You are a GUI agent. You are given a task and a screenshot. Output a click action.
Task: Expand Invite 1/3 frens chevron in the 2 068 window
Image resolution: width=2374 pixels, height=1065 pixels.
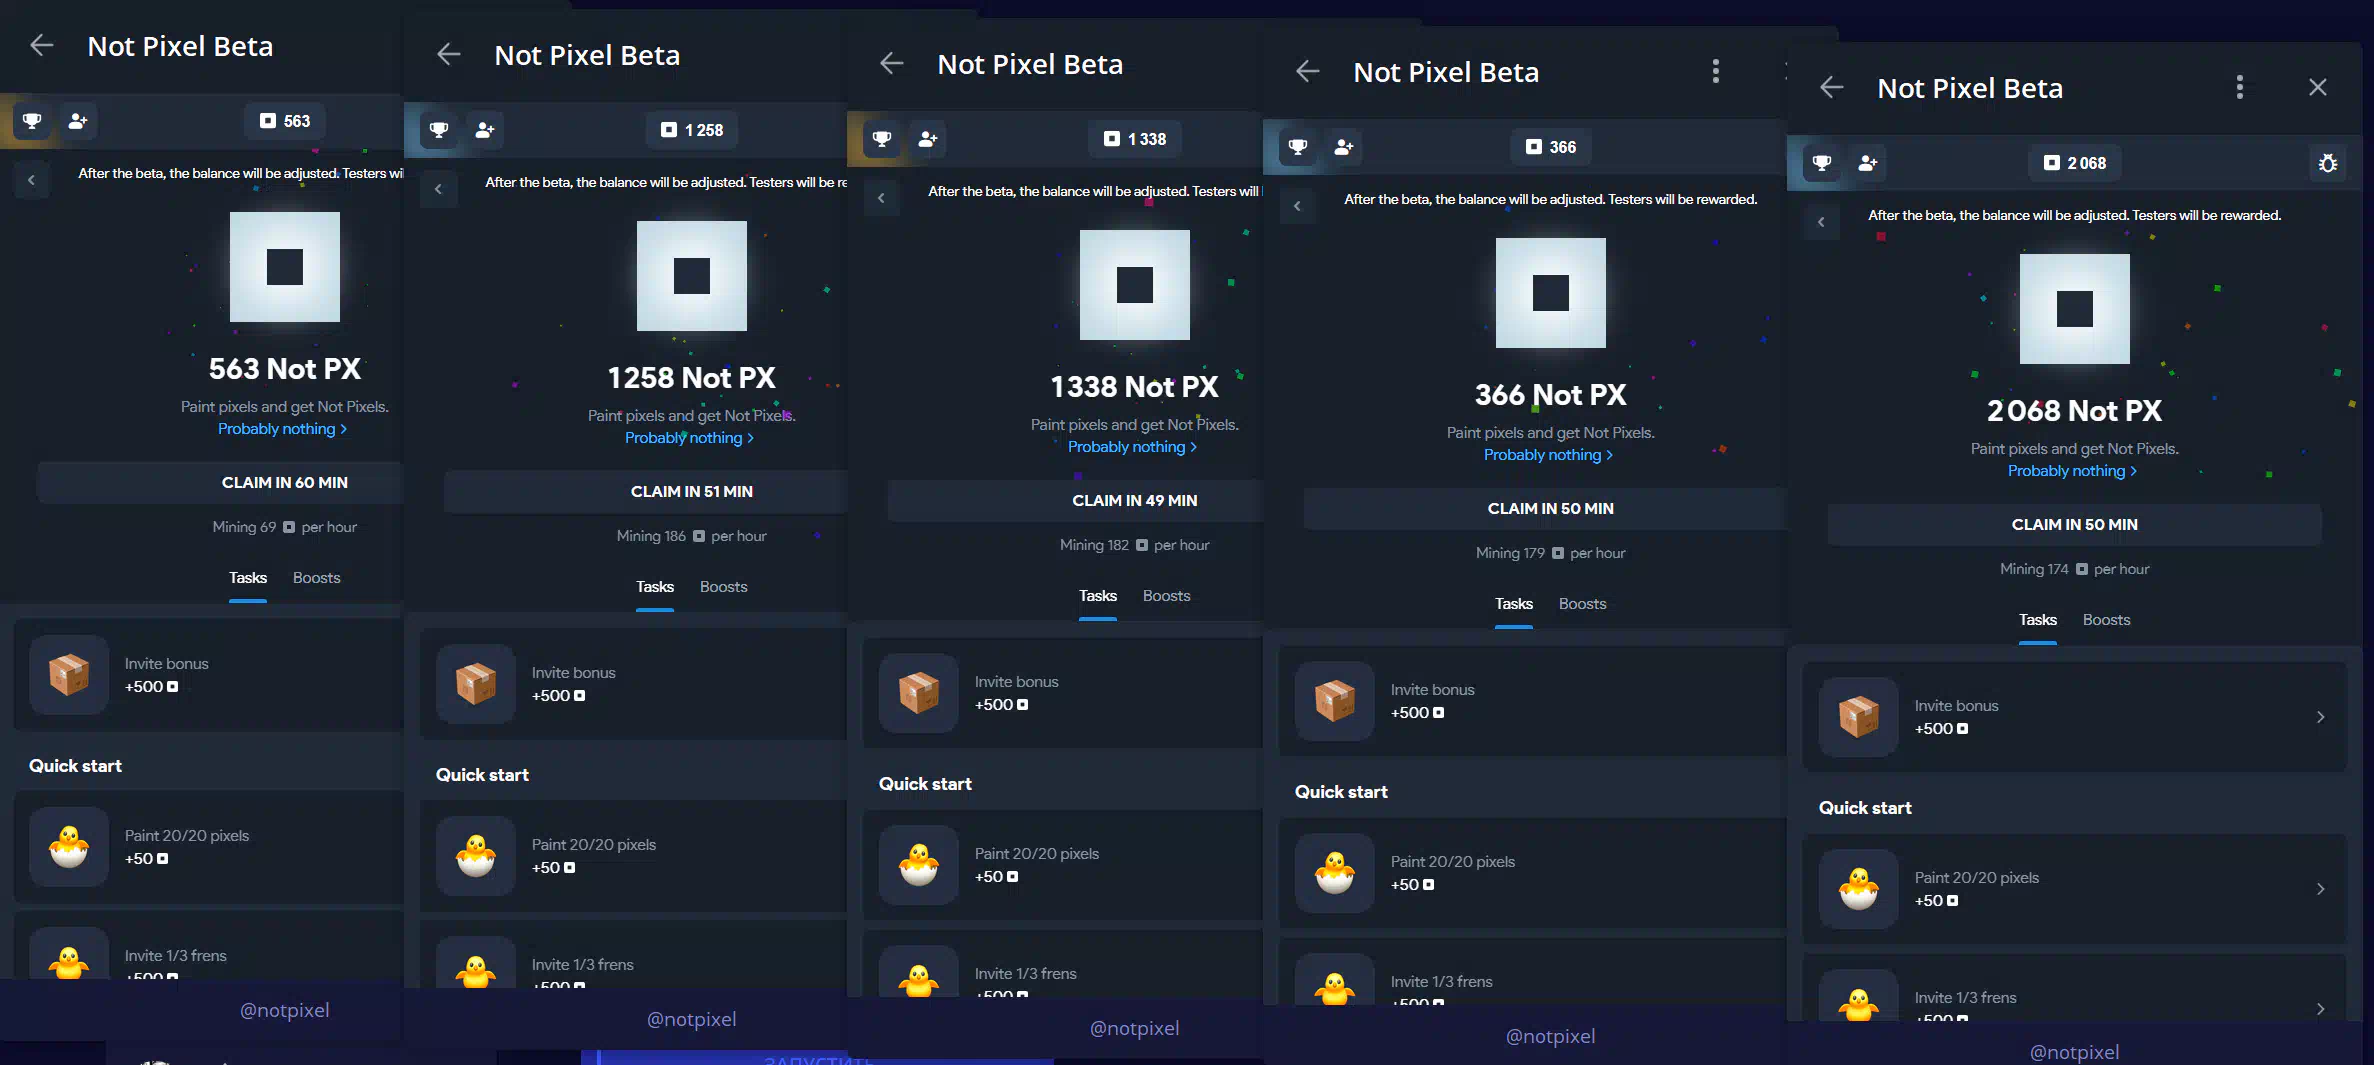(2320, 1009)
